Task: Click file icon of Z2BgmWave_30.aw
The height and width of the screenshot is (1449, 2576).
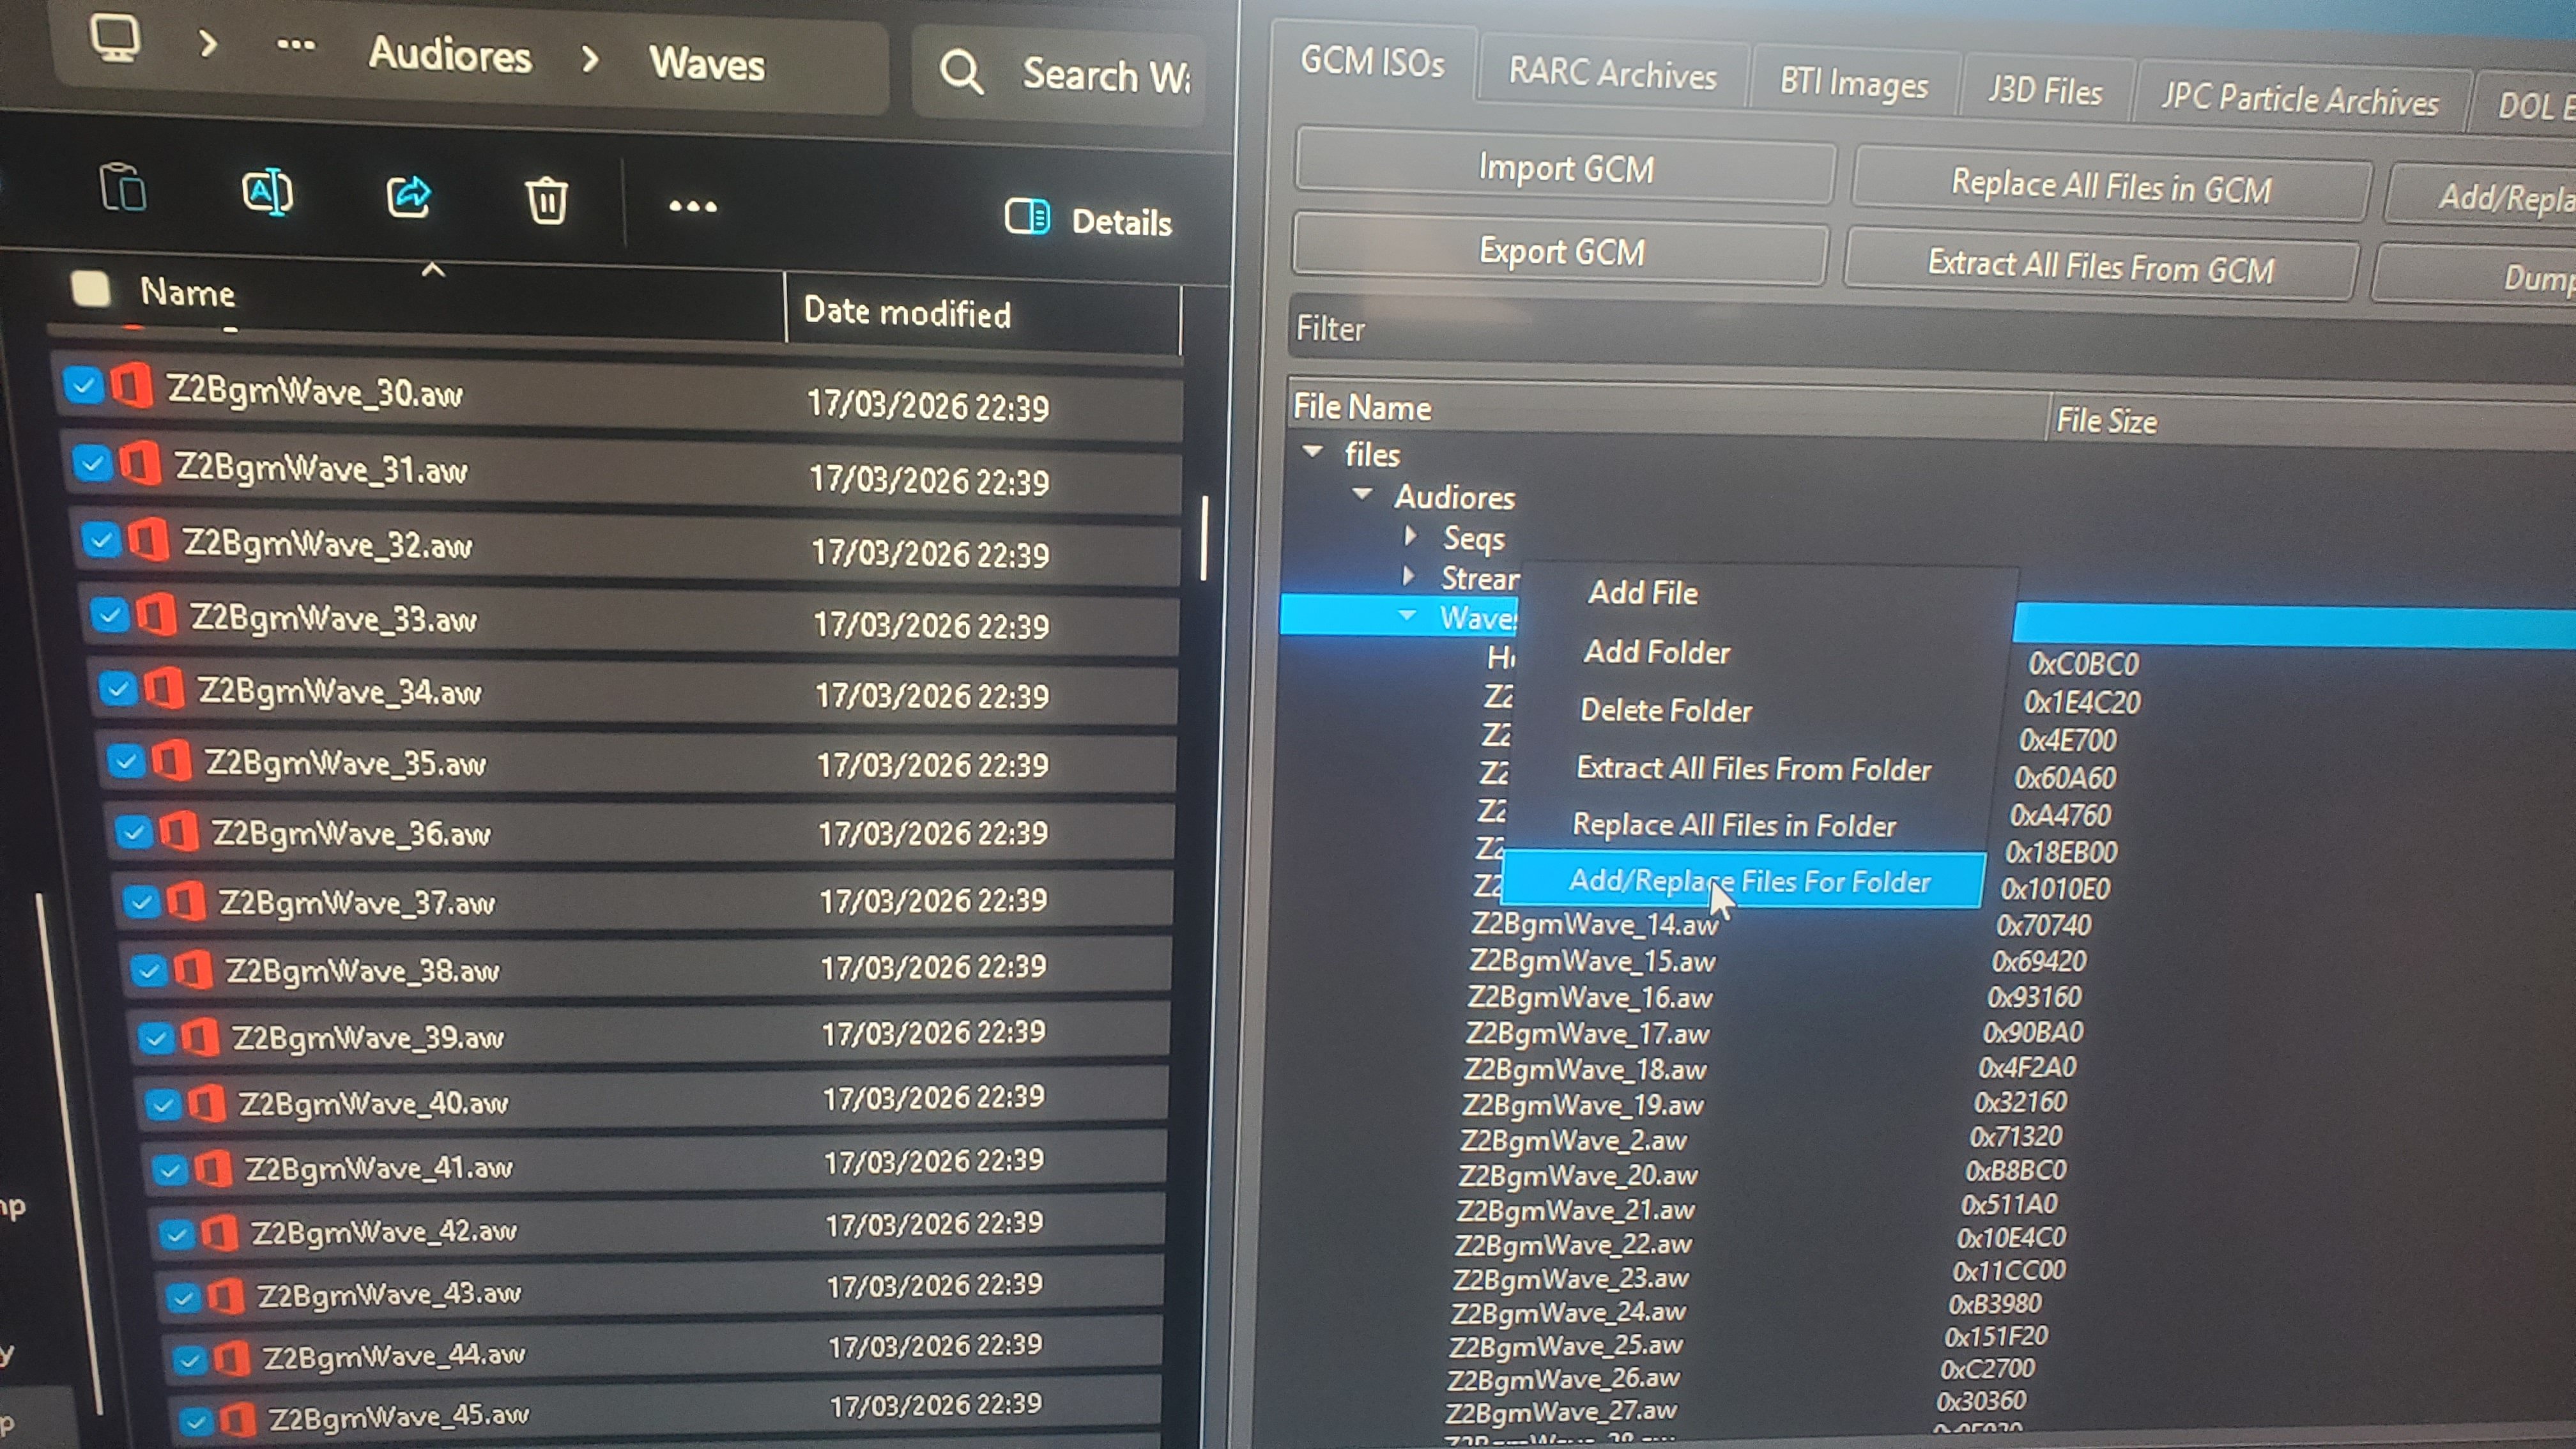Action: click(x=132, y=386)
